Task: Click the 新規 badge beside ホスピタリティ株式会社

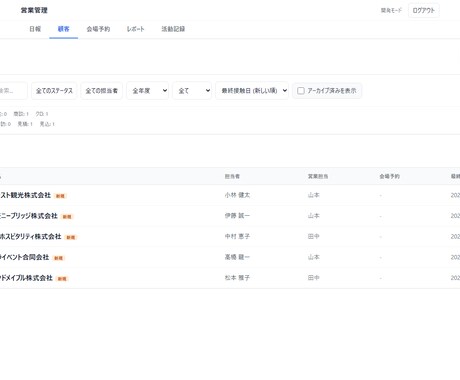Action: point(71,237)
